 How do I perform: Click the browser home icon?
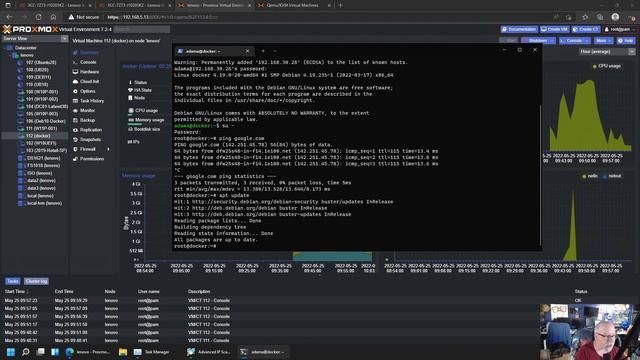coord(53,17)
